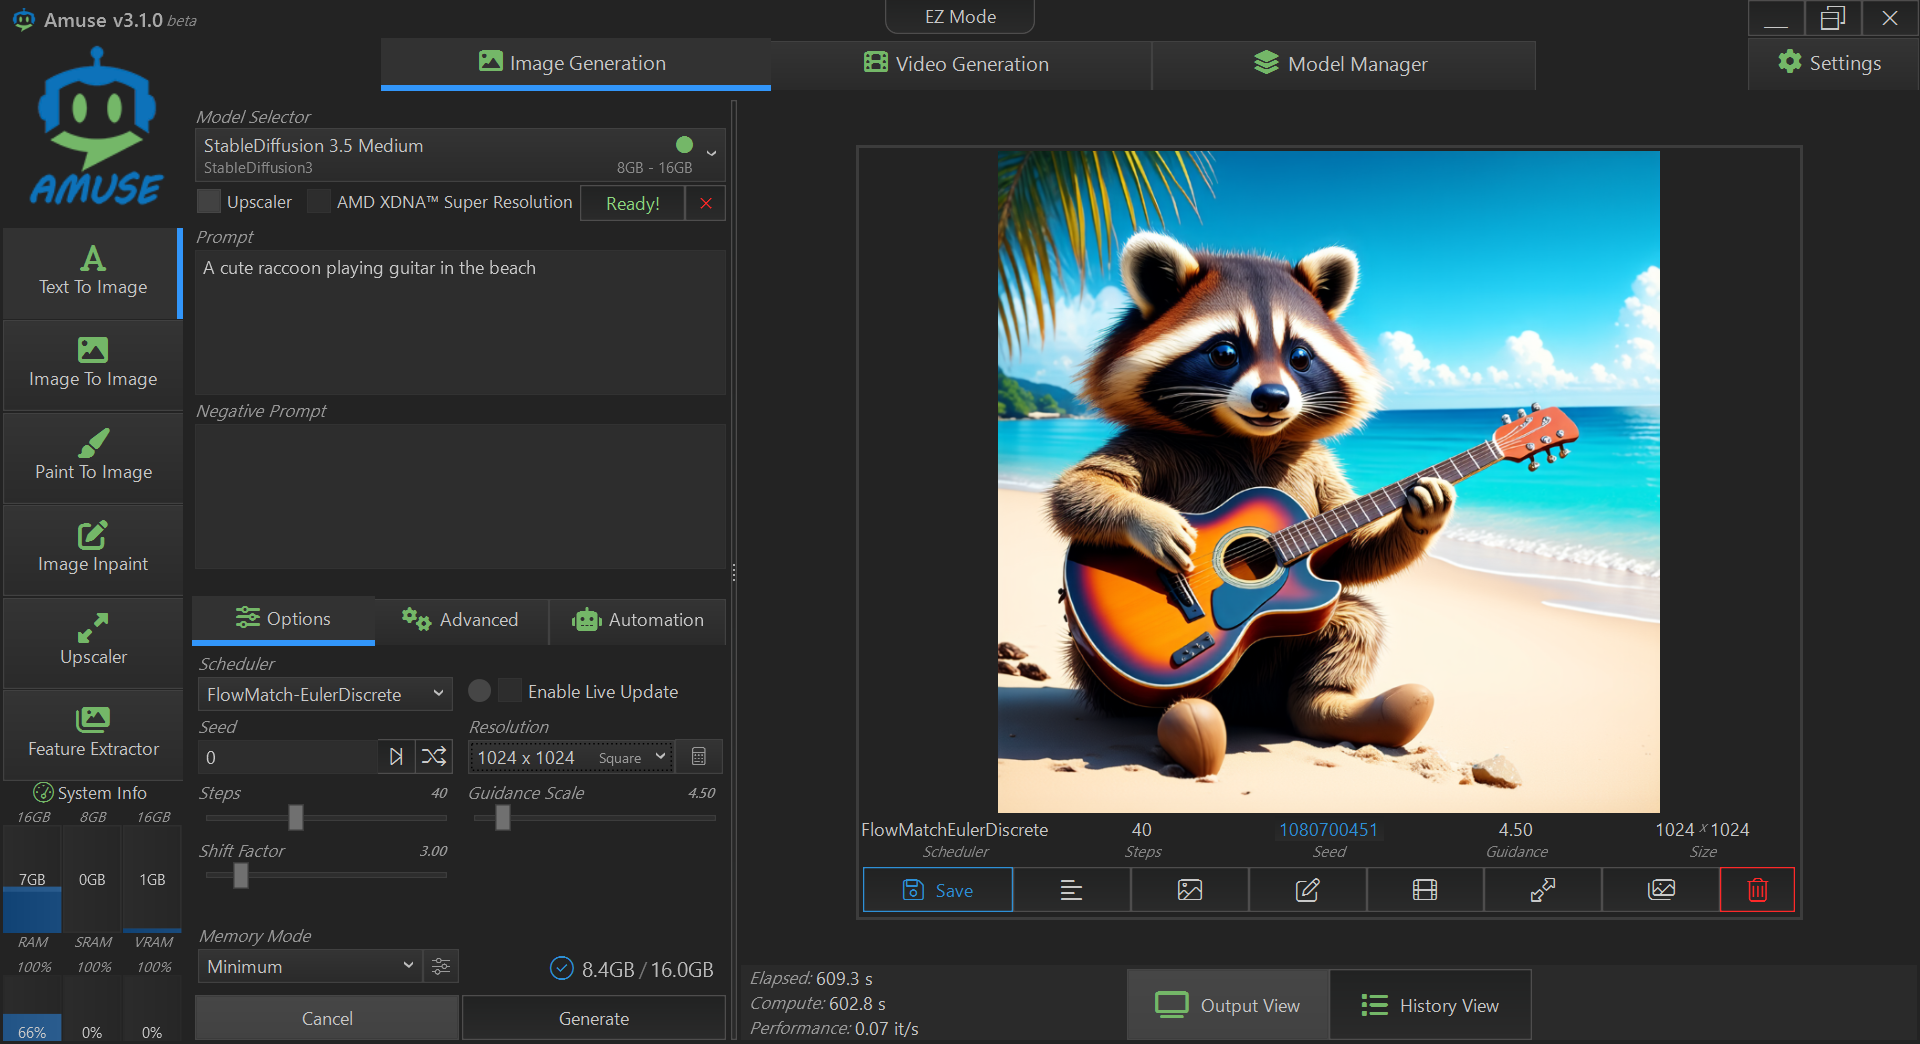The image size is (1920, 1044).
Task: Click into the Prompt text box
Action: point(460,322)
